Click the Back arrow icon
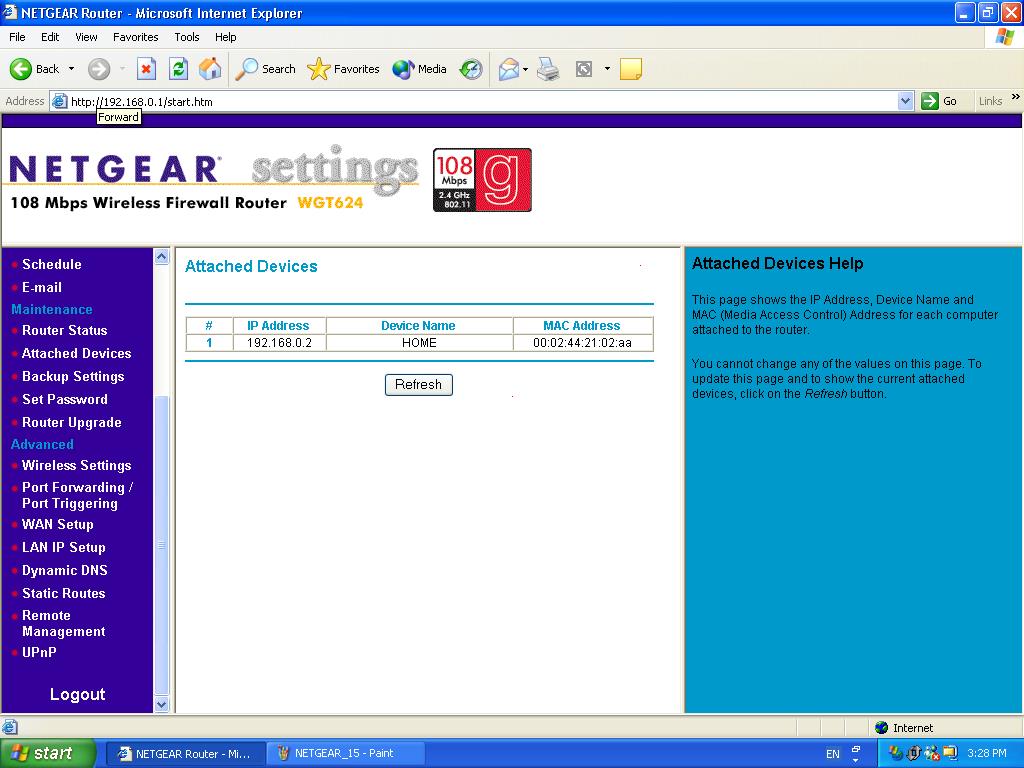The width and height of the screenshot is (1024, 768). pyautogui.click(x=21, y=69)
